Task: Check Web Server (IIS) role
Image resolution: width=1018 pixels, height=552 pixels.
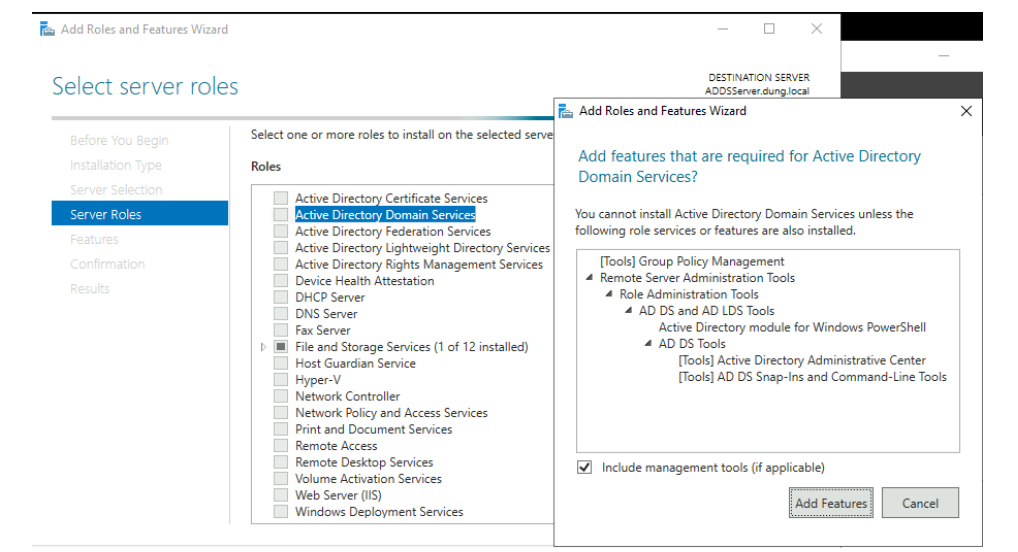Action: [280, 495]
